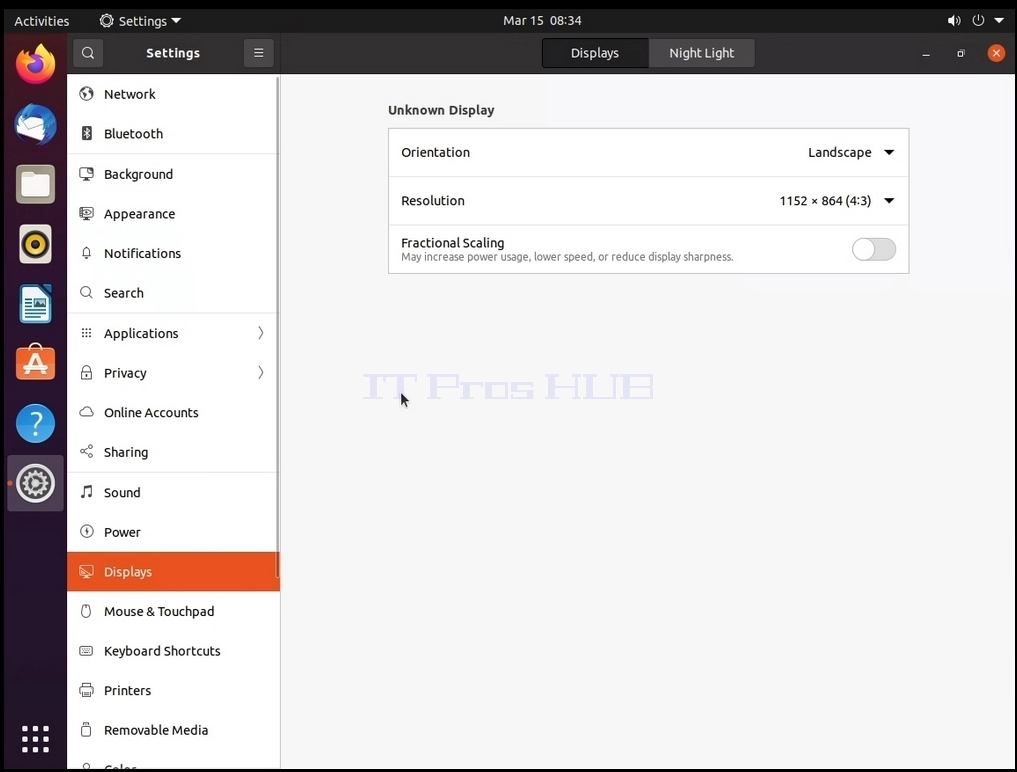Click the Settings title in sidebar header

click(173, 53)
